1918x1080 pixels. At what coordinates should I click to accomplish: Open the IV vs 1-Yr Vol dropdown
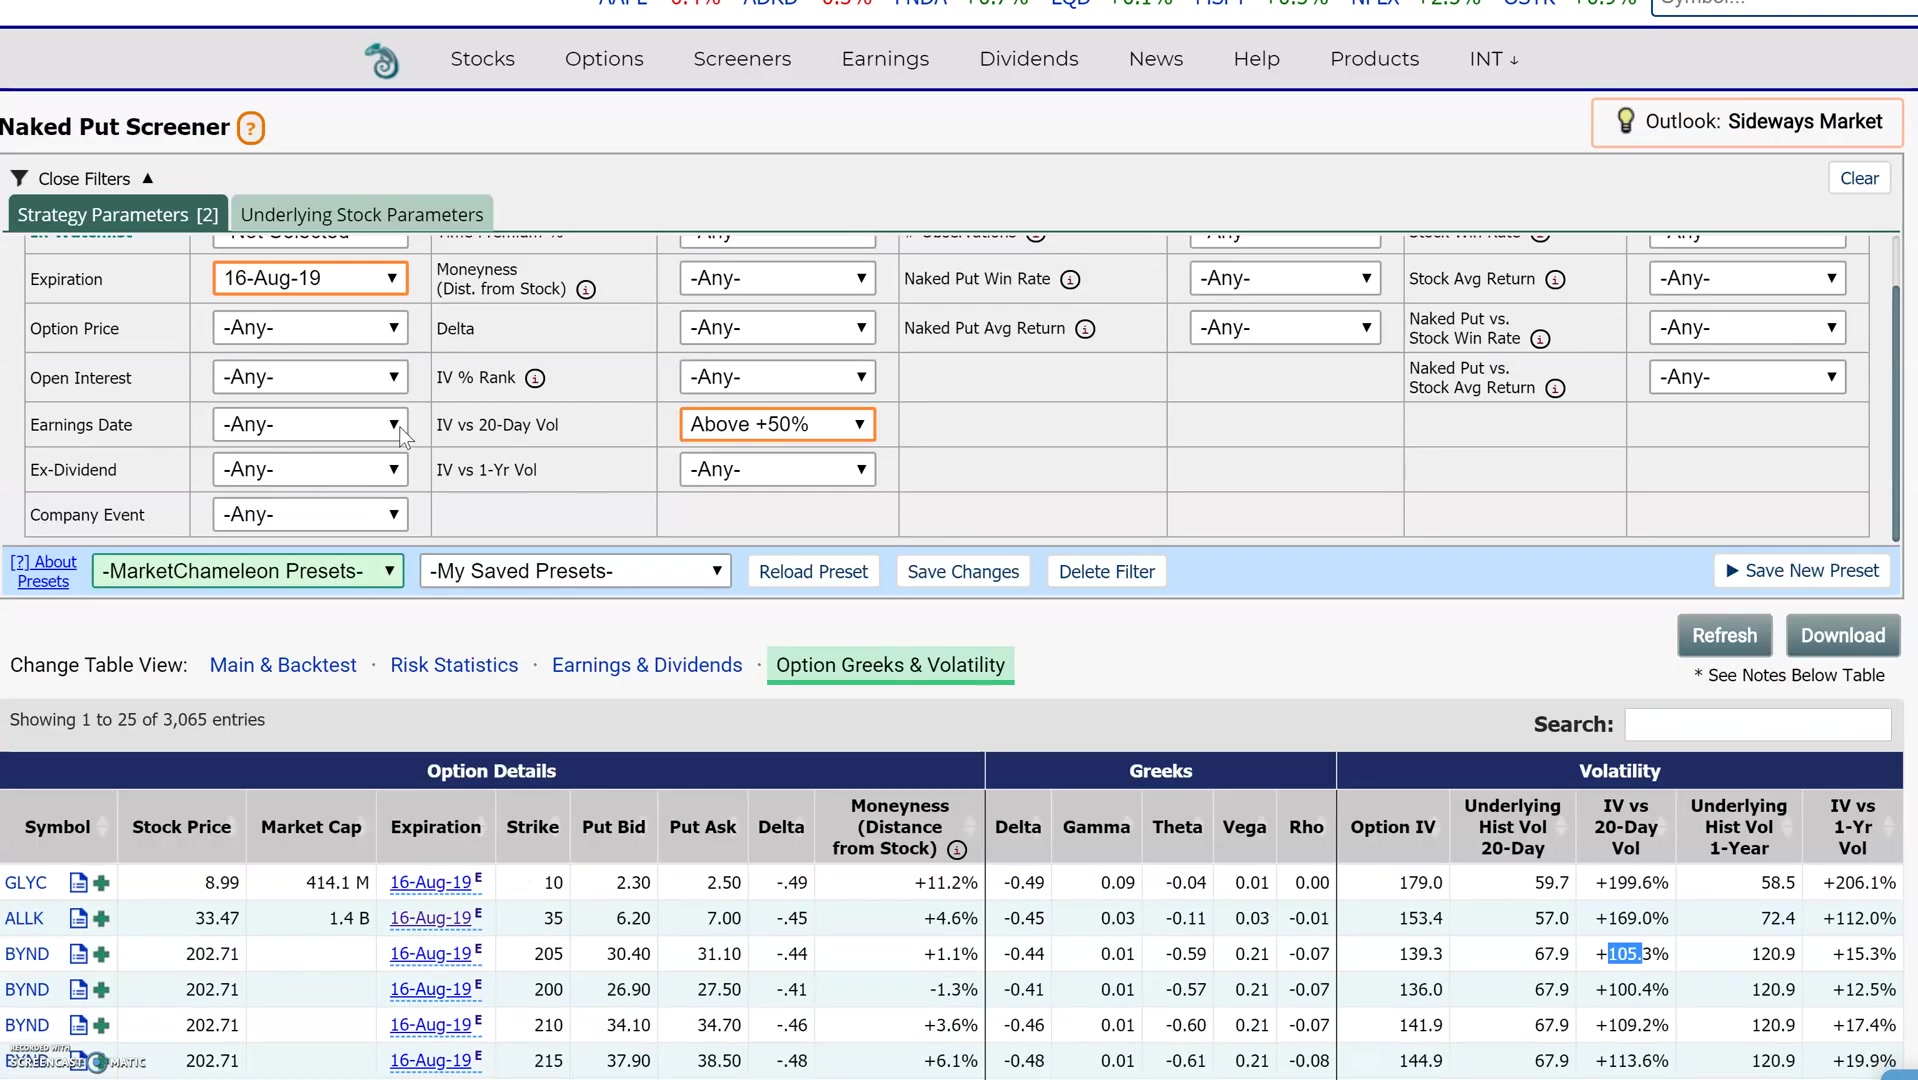pos(778,469)
